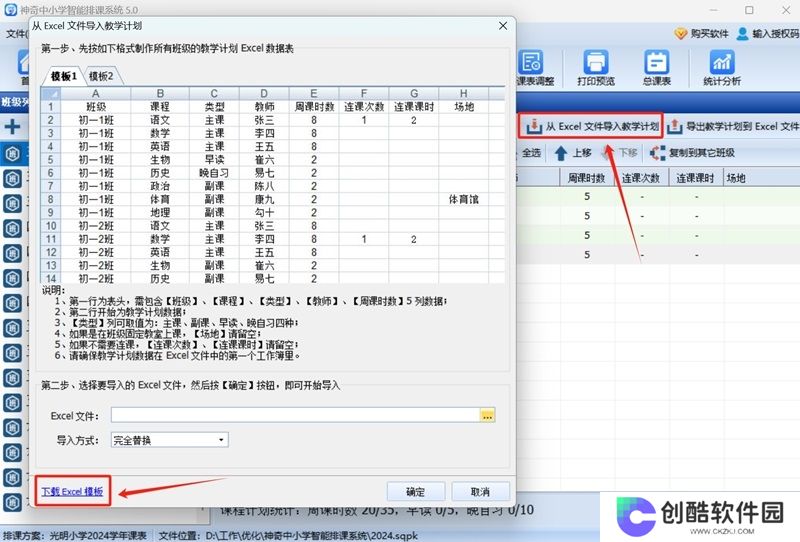800x542 pixels.
Task: Click the 复制到其它班级 button
Action: 692,153
